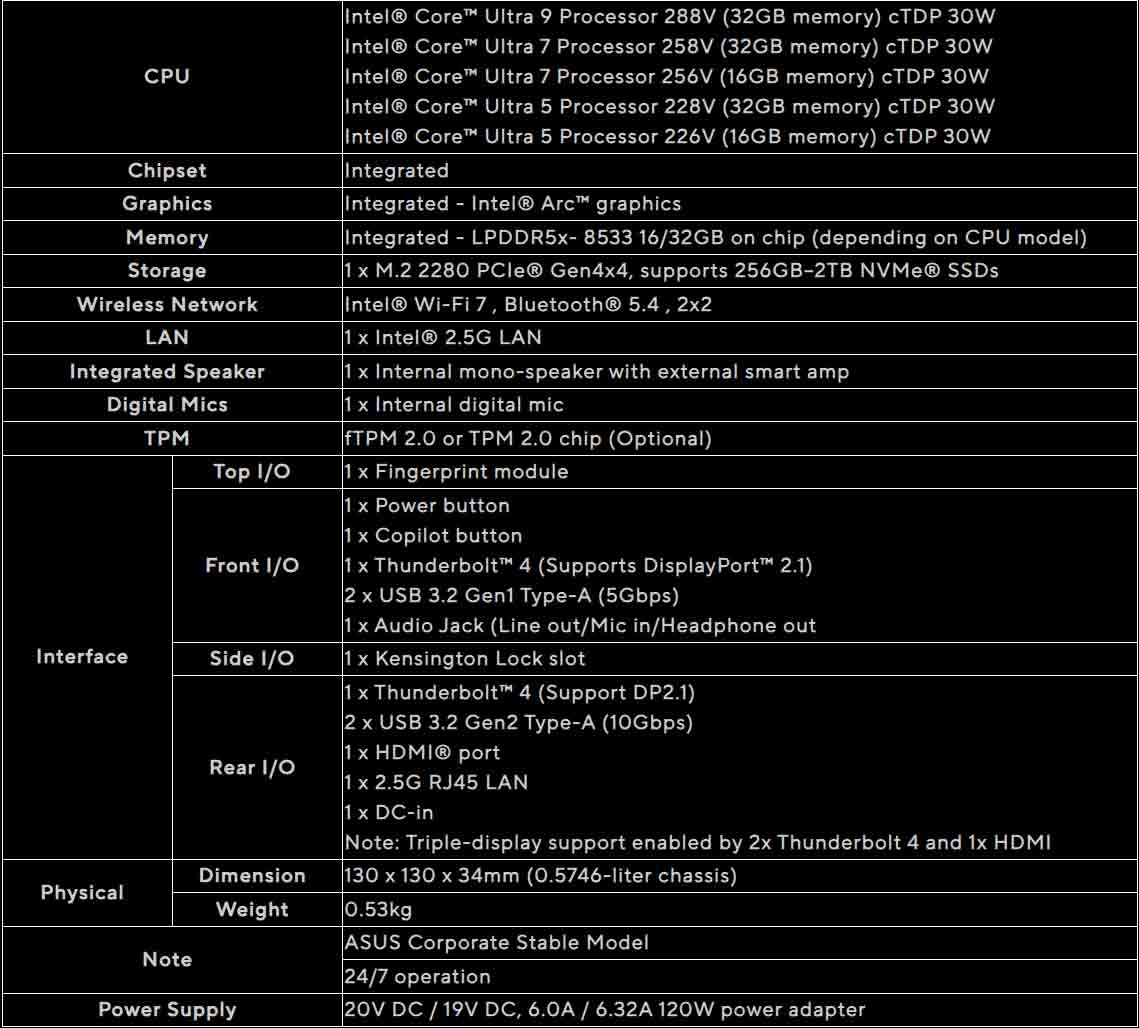Select the 'Note' row label
Screen dimensions: 1139x1028
pyautogui.click(x=166, y=960)
